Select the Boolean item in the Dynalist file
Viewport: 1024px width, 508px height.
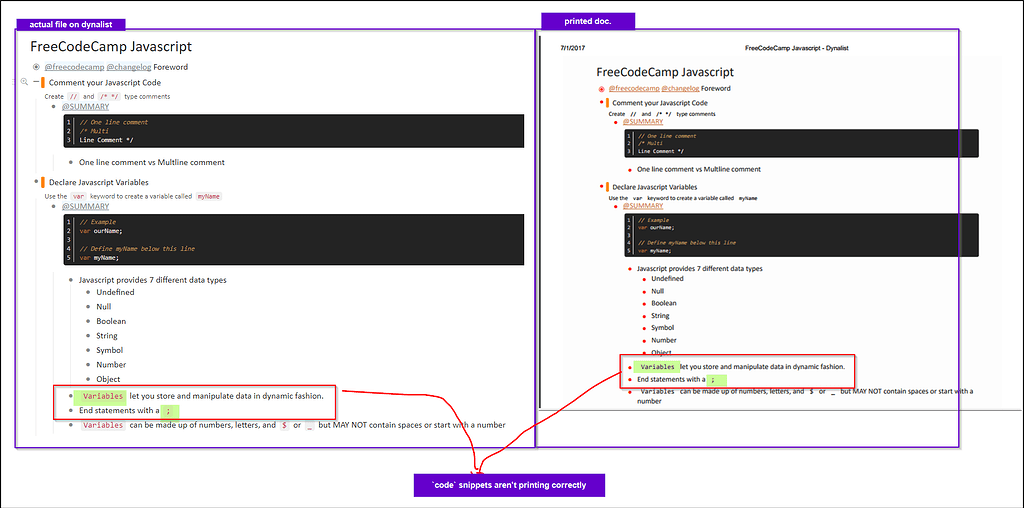[111, 321]
